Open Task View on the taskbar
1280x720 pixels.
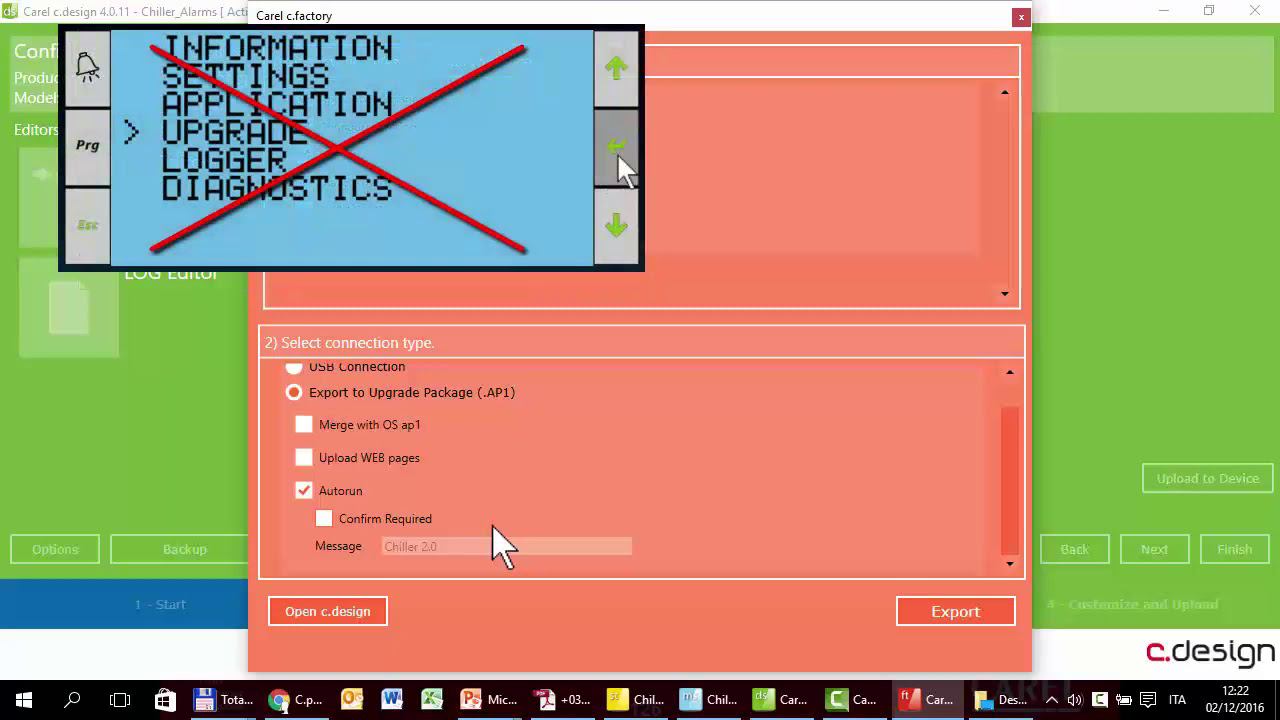click(x=119, y=700)
